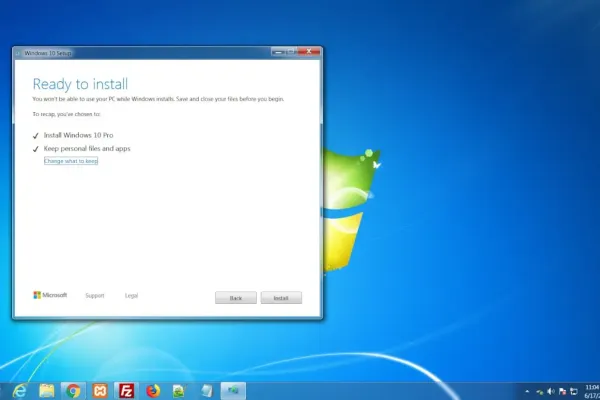This screenshot has height=400, width=600.
Task: Click the You won't be able to use your PC sentence
Action: pyautogui.click(x=158, y=99)
